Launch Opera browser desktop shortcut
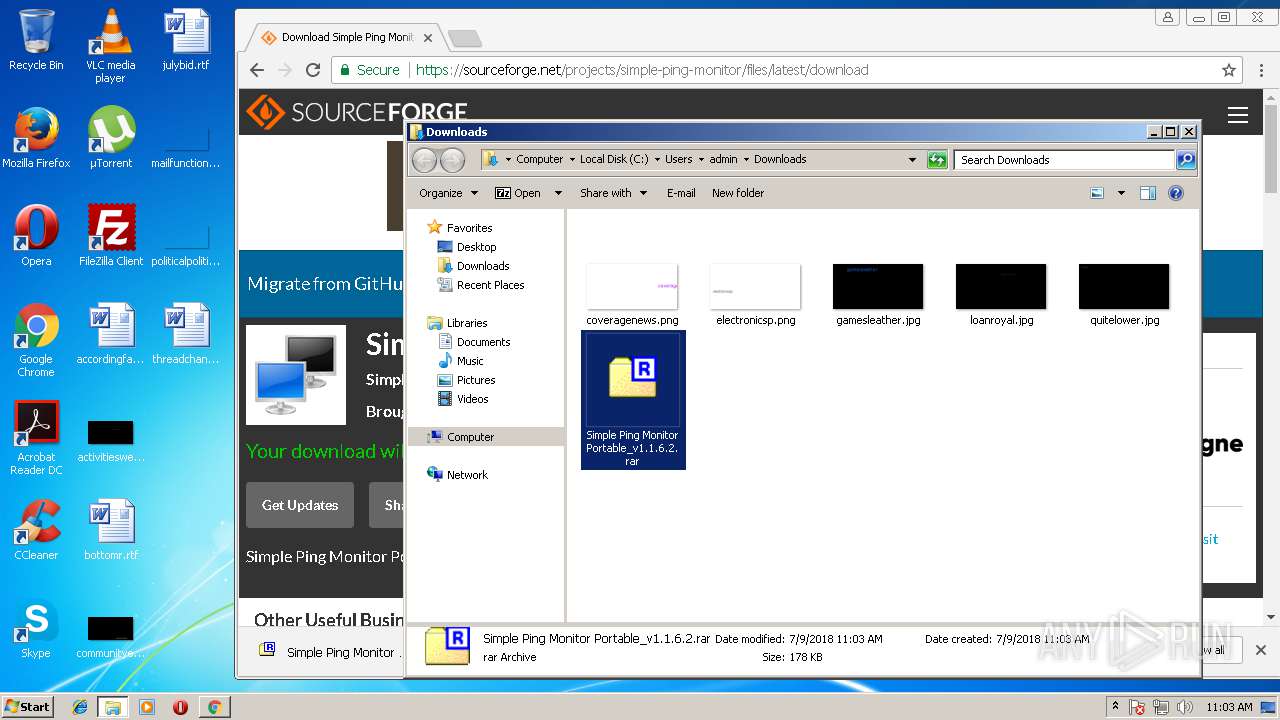Screen dimensions: 1280x720 [36, 236]
